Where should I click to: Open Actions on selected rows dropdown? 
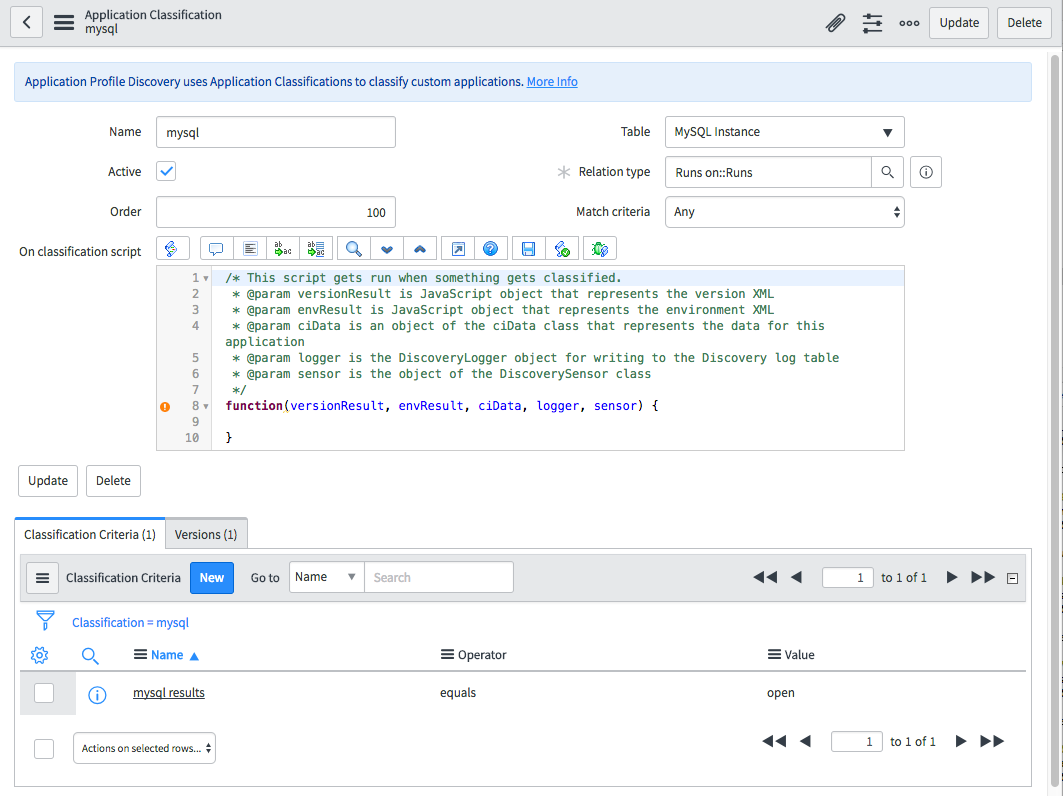[x=144, y=748]
